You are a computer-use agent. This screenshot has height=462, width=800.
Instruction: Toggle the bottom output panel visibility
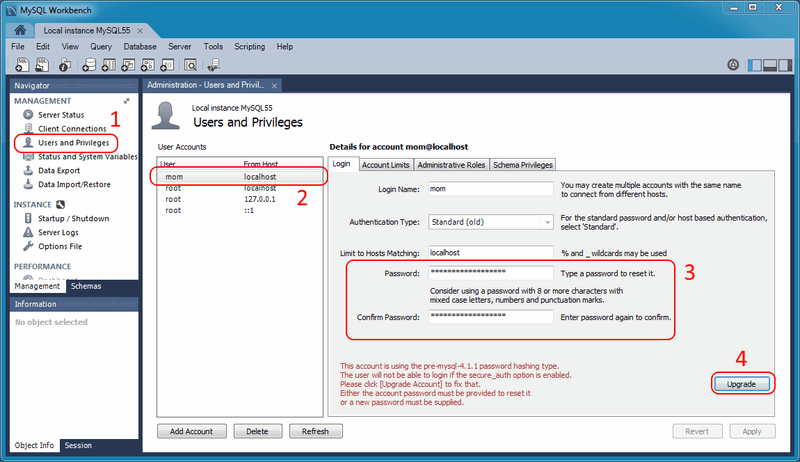pos(769,65)
